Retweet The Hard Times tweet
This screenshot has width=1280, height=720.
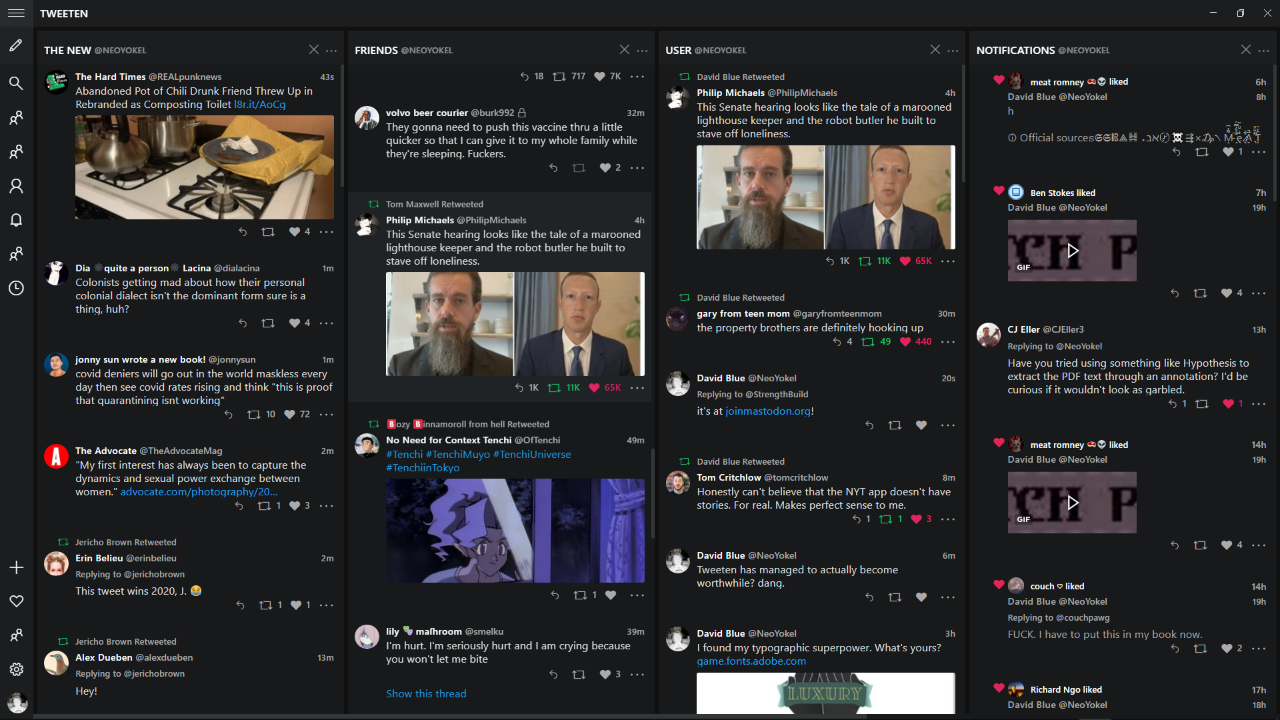coord(267,232)
